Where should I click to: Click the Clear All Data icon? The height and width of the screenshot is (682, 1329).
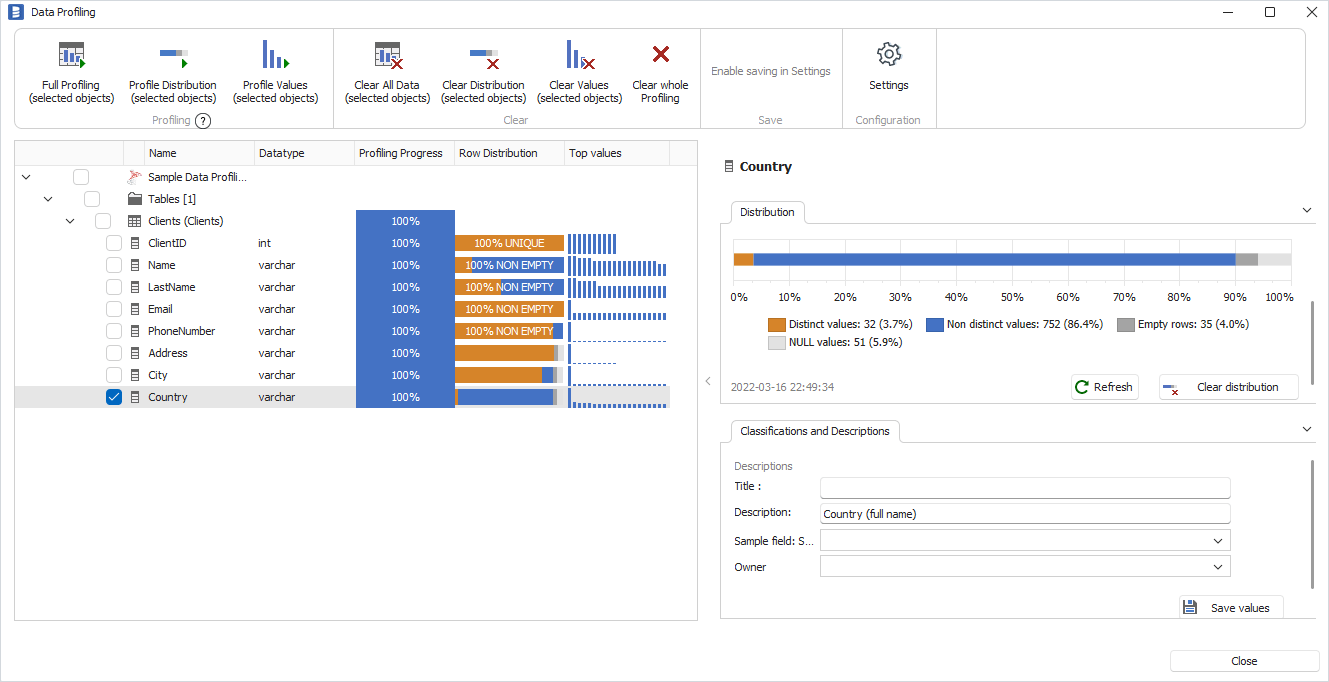point(387,55)
